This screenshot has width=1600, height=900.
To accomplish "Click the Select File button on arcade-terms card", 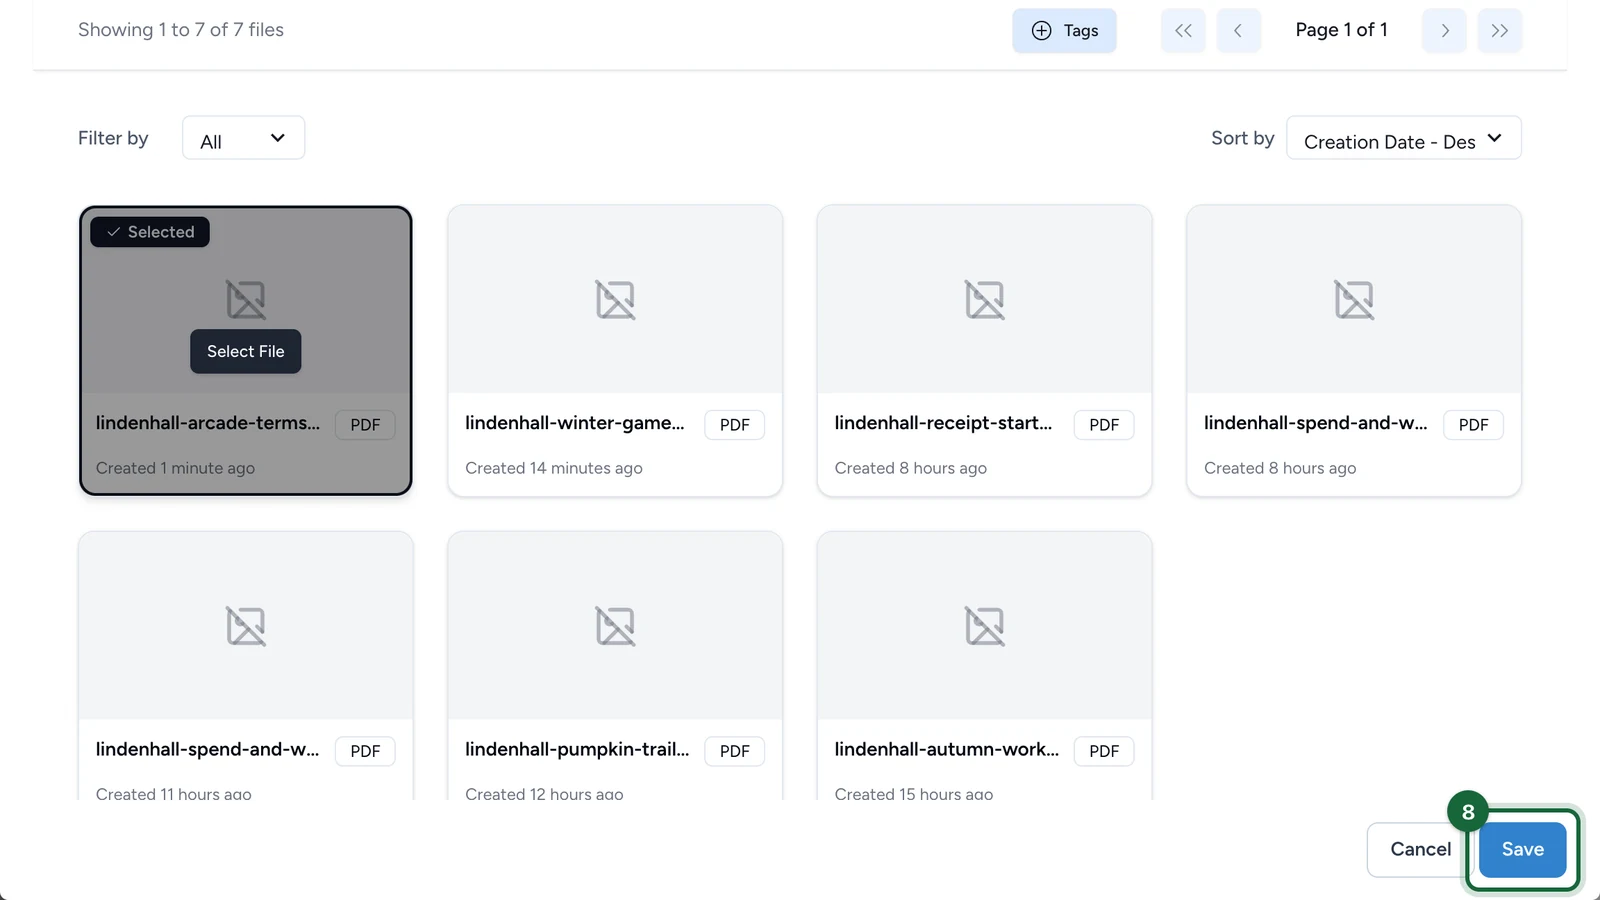I will tap(245, 351).
